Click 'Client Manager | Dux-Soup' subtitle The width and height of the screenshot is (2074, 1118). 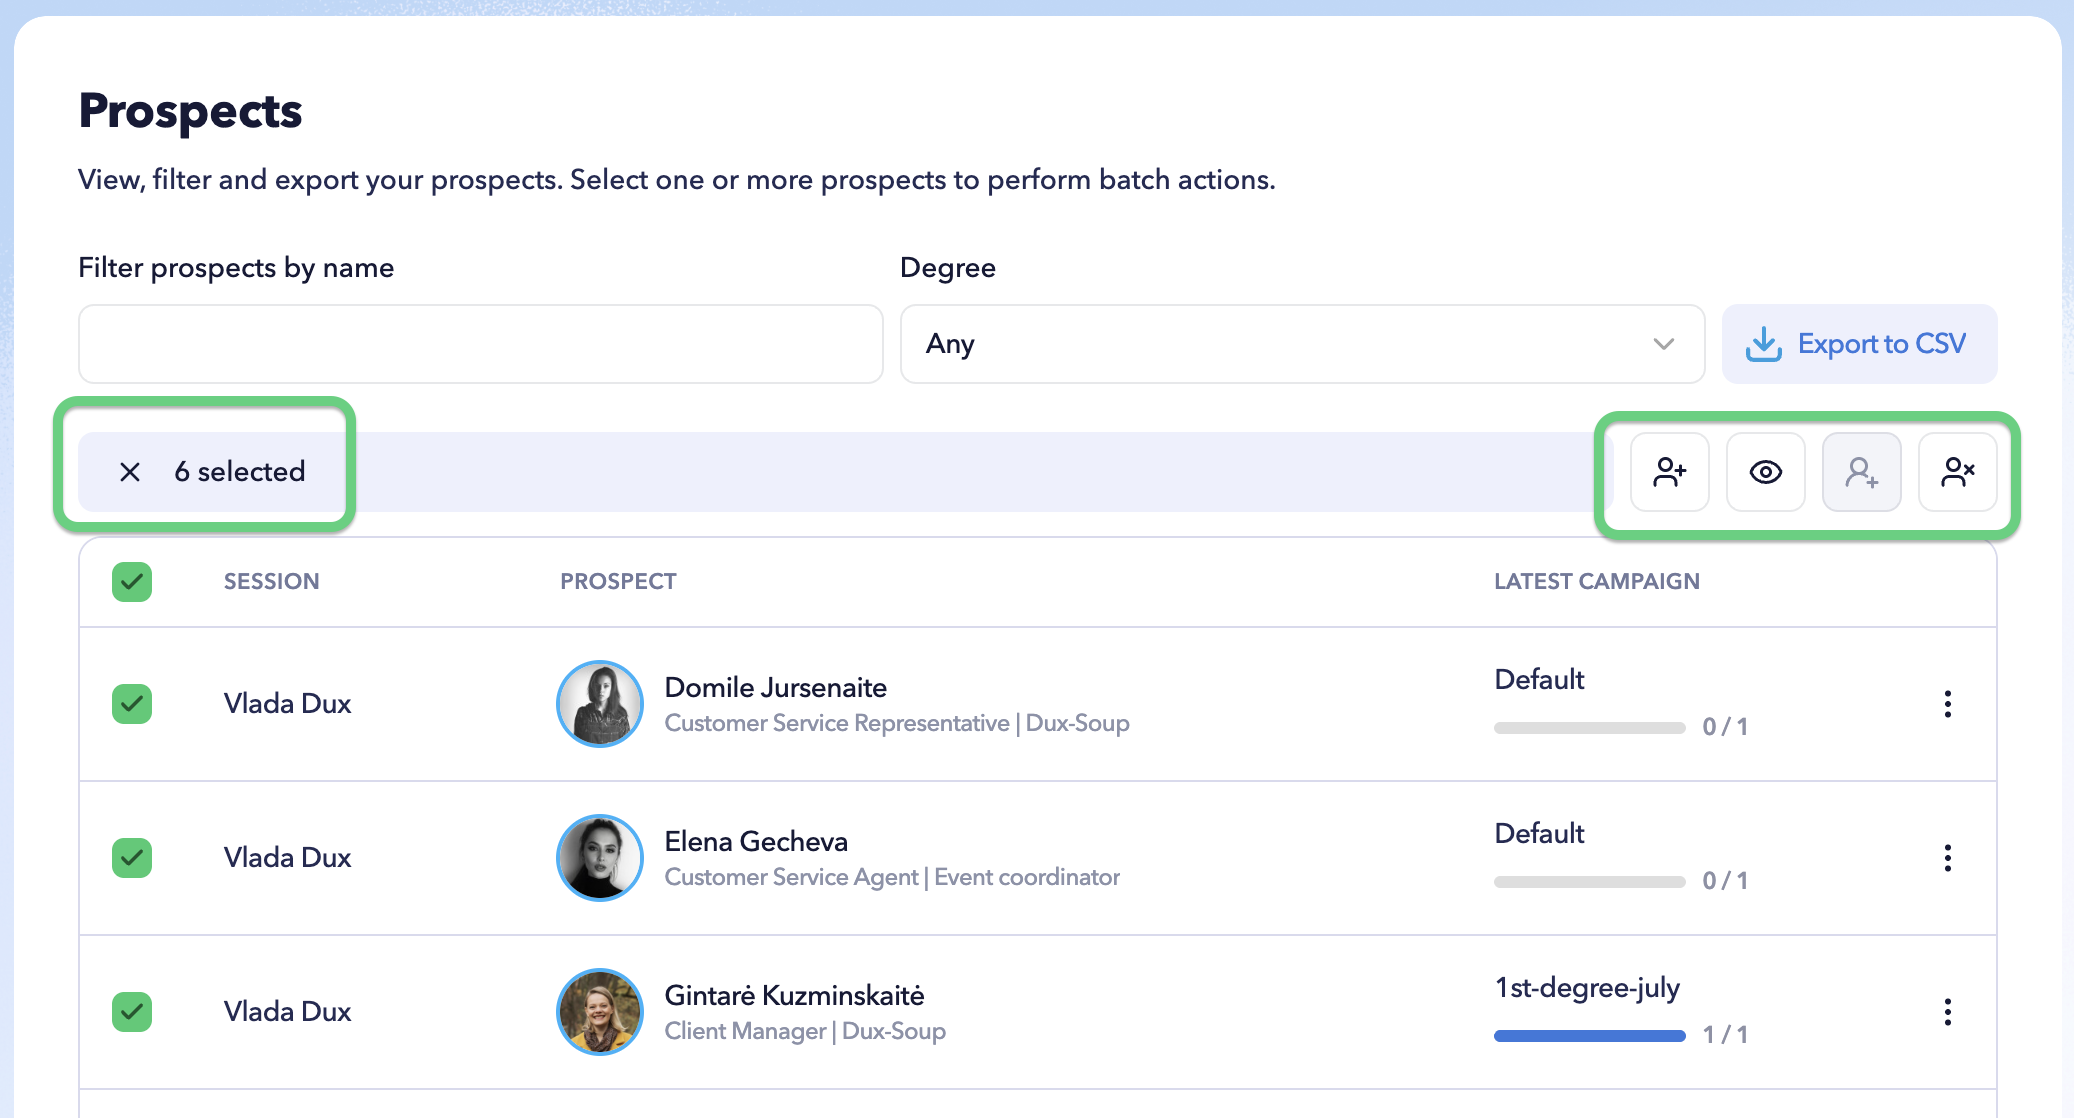pyautogui.click(x=805, y=1031)
